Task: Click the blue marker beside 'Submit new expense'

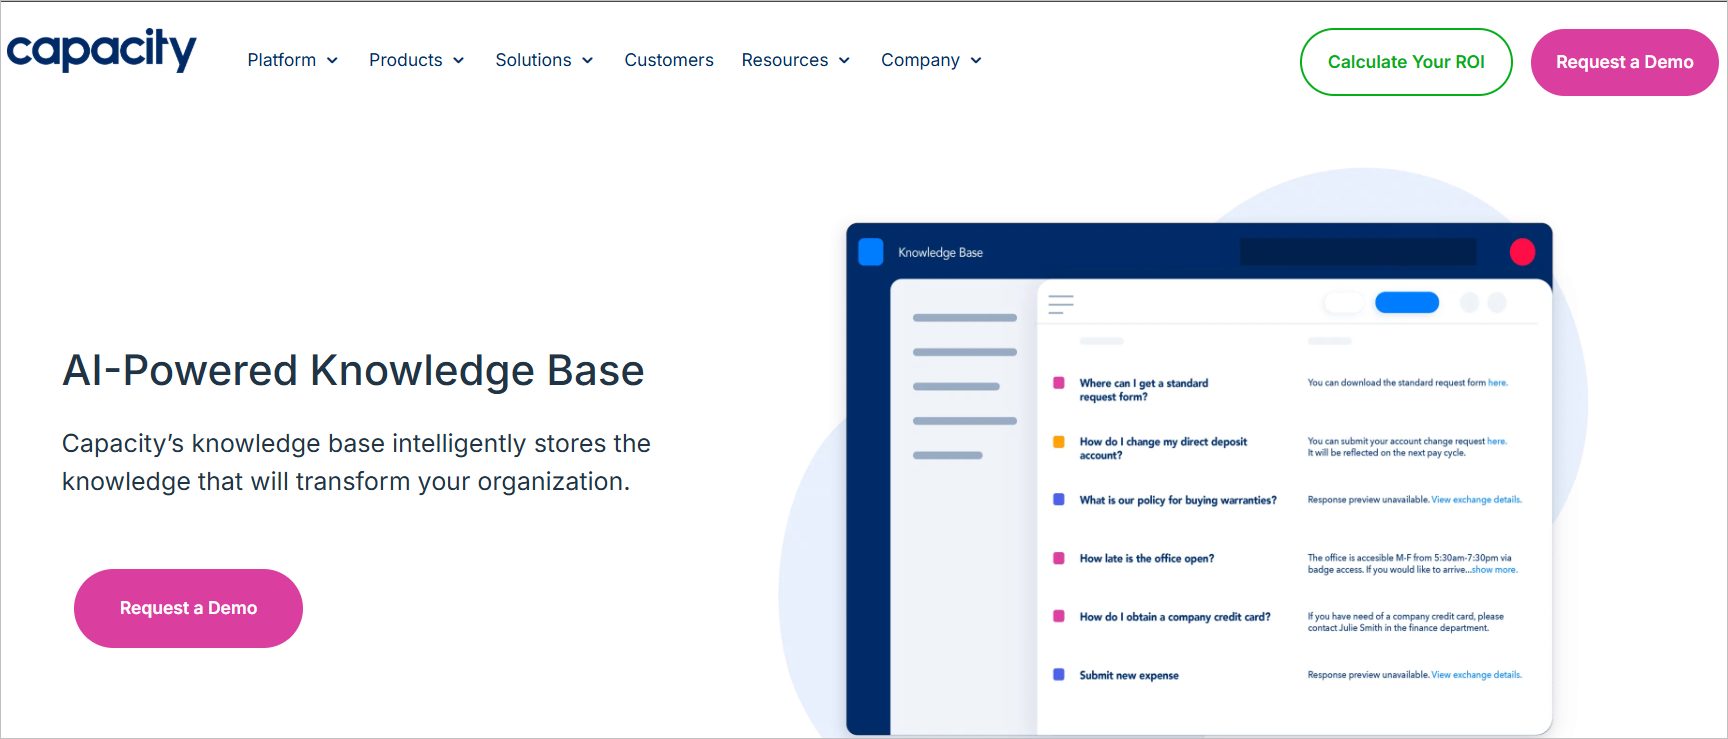Action: 1058,674
